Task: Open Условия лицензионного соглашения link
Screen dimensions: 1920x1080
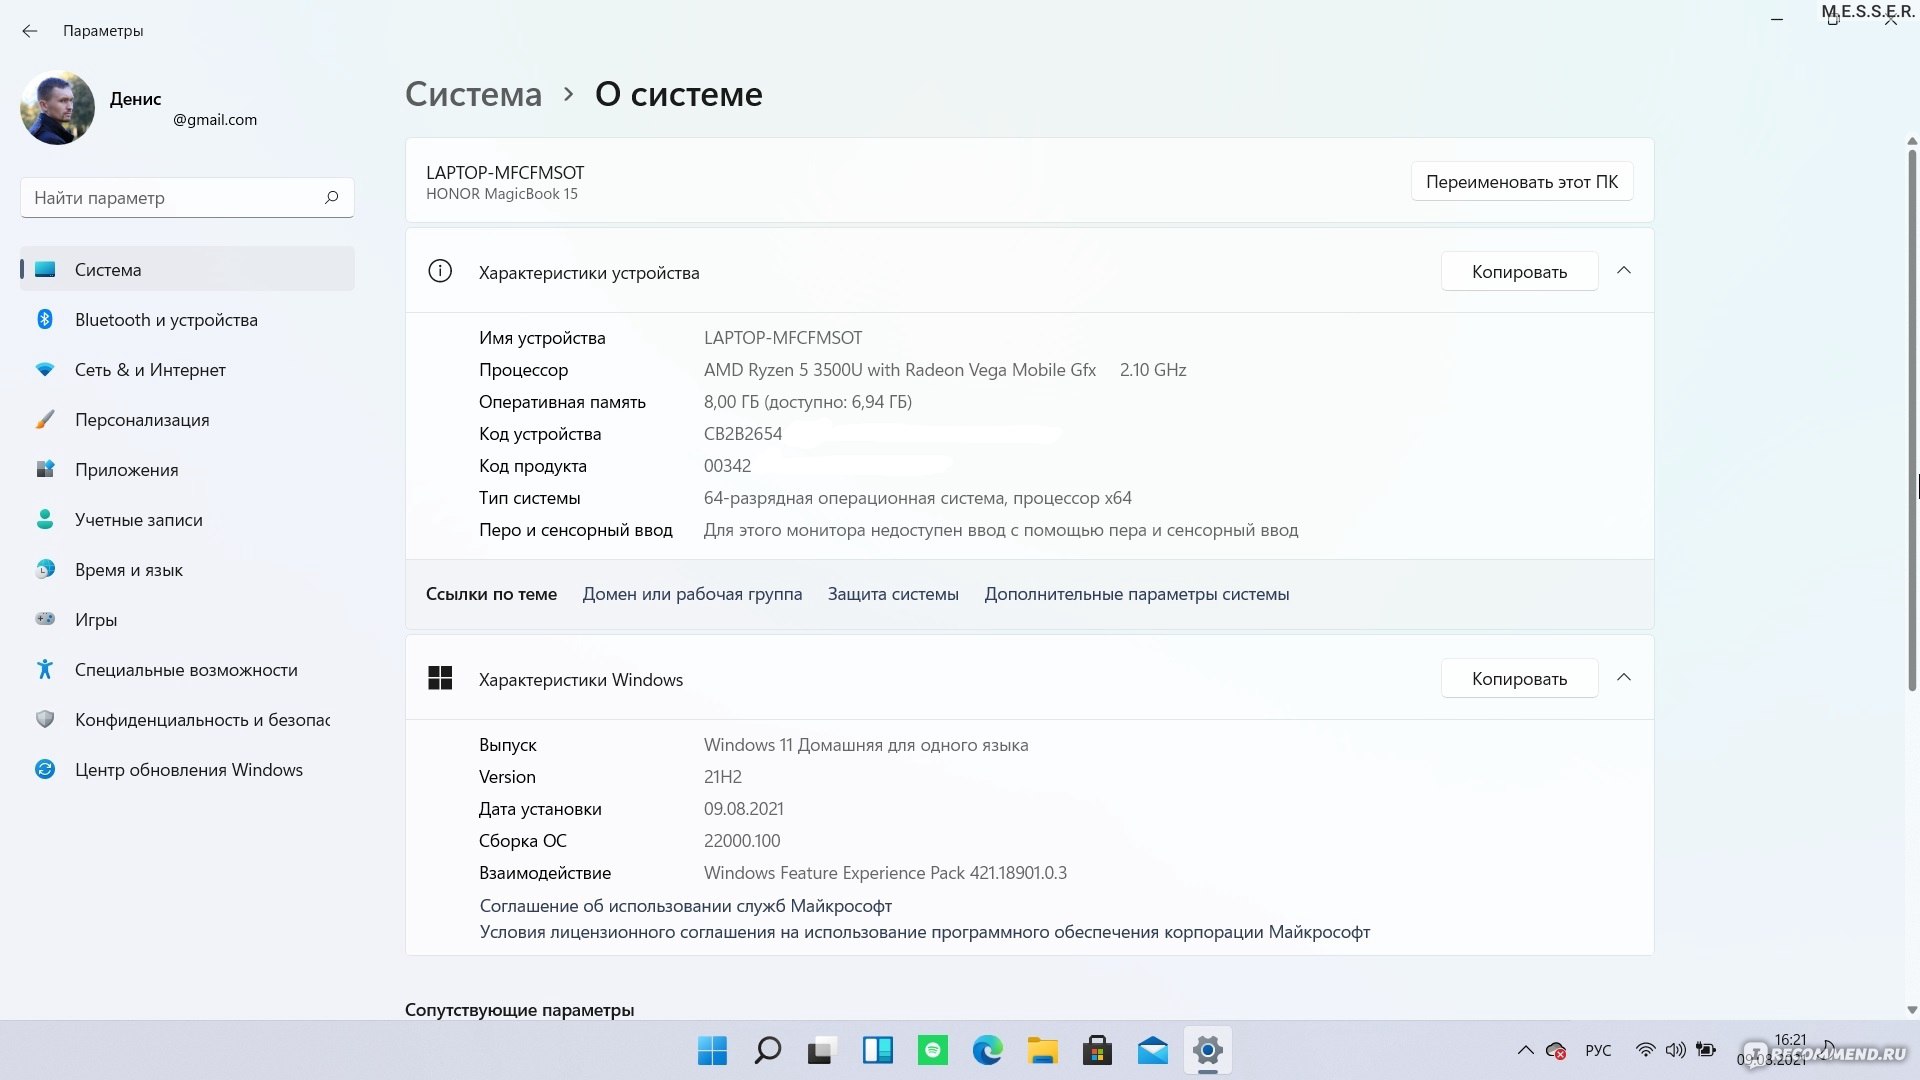Action: click(925, 932)
